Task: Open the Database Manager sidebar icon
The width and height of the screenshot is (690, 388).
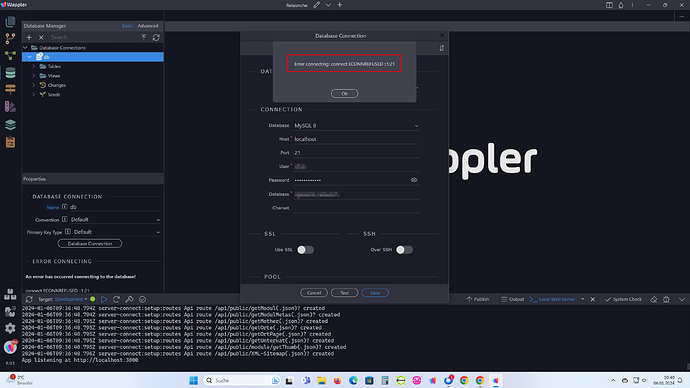Action: [x=10, y=73]
